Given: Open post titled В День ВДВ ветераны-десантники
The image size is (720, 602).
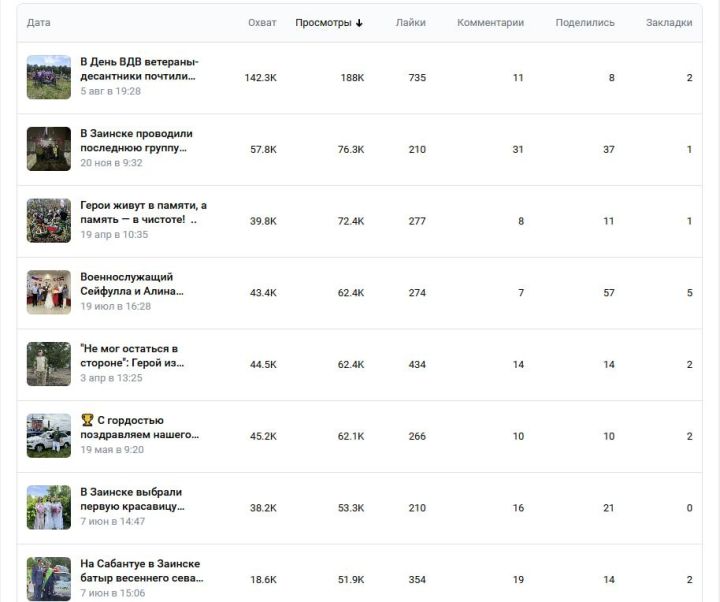Looking at the screenshot, I should tap(139, 69).
